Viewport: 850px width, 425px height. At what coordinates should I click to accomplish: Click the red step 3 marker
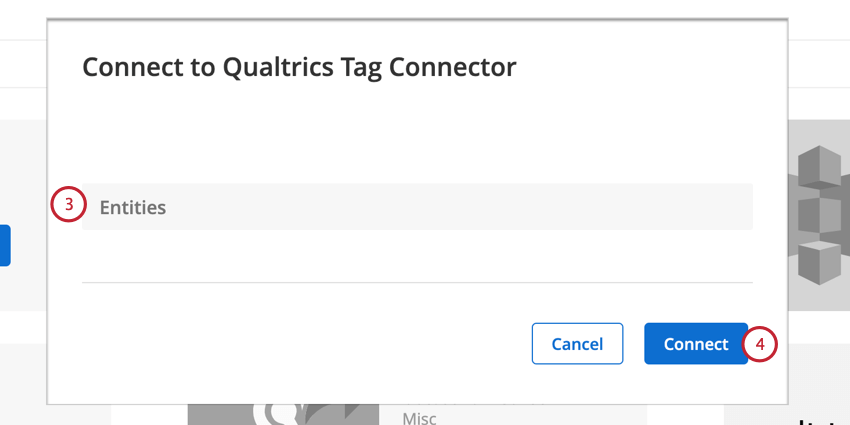pyautogui.click(x=68, y=204)
